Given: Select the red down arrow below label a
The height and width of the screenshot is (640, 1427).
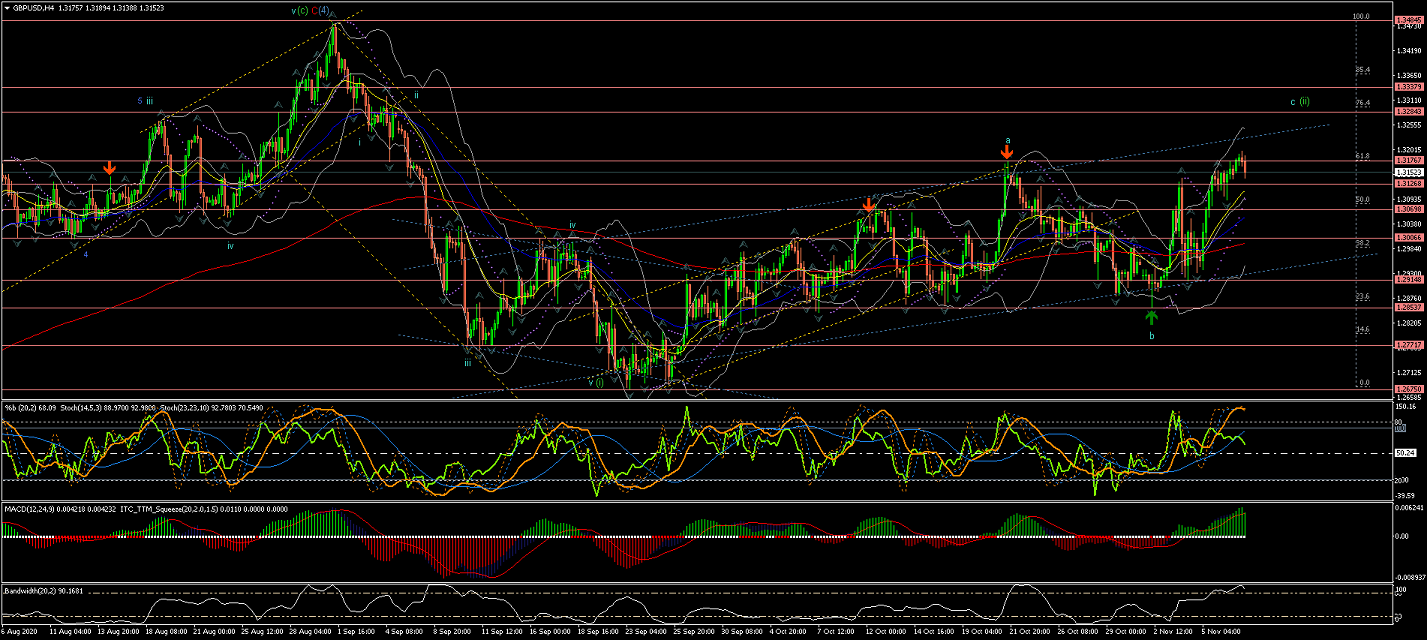Looking at the screenshot, I should point(1007,153).
